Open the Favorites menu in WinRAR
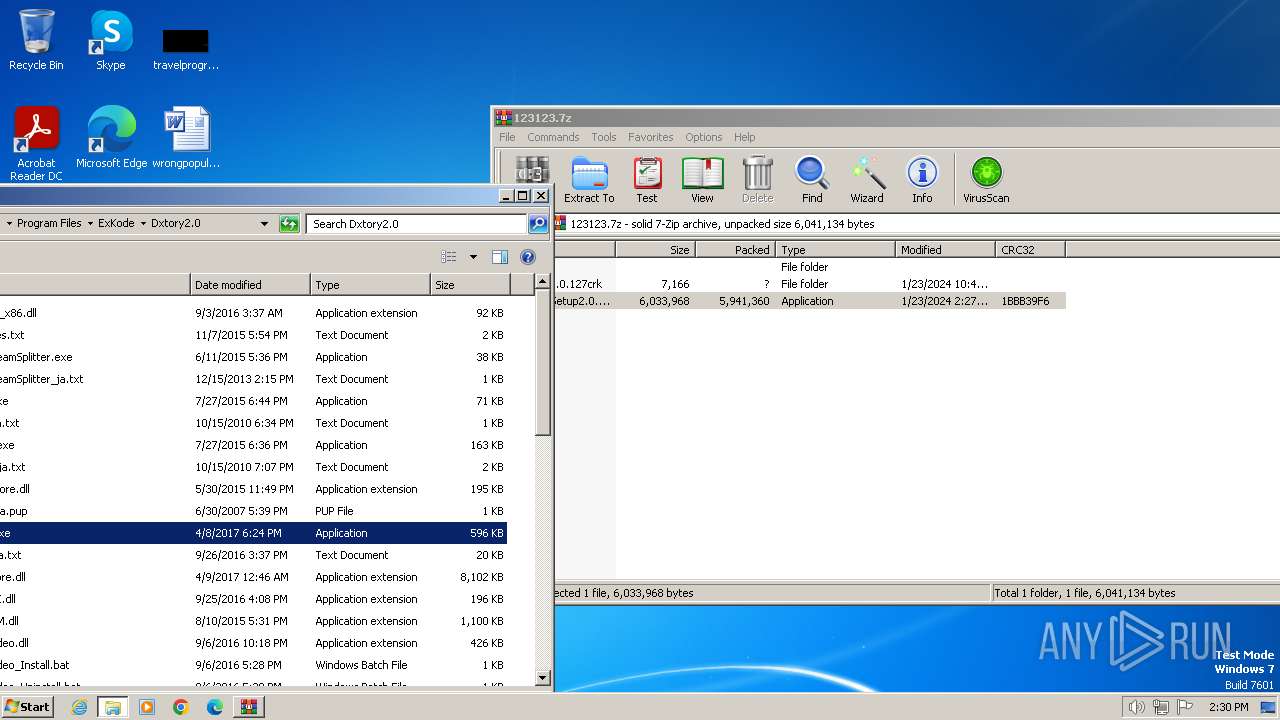The width and height of the screenshot is (1280, 720). click(x=650, y=137)
